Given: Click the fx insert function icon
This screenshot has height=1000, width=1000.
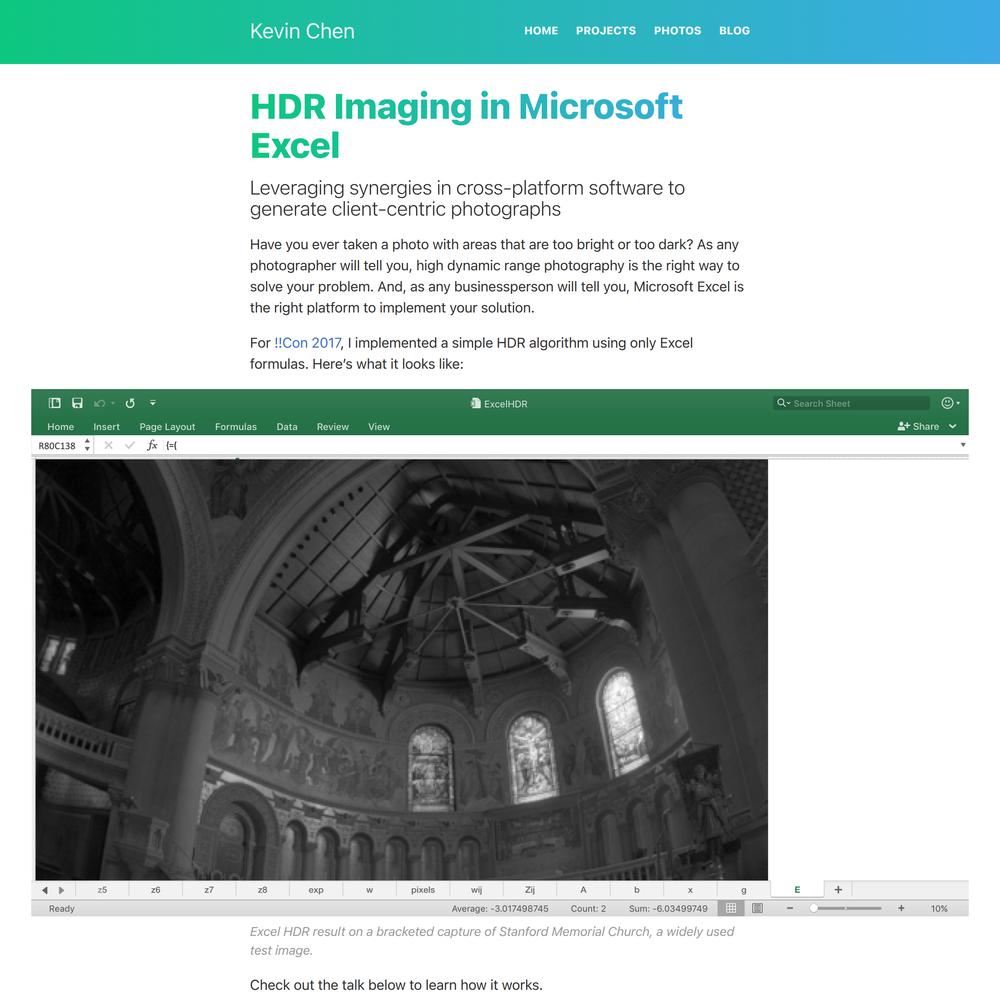Looking at the screenshot, I should 152,445.
